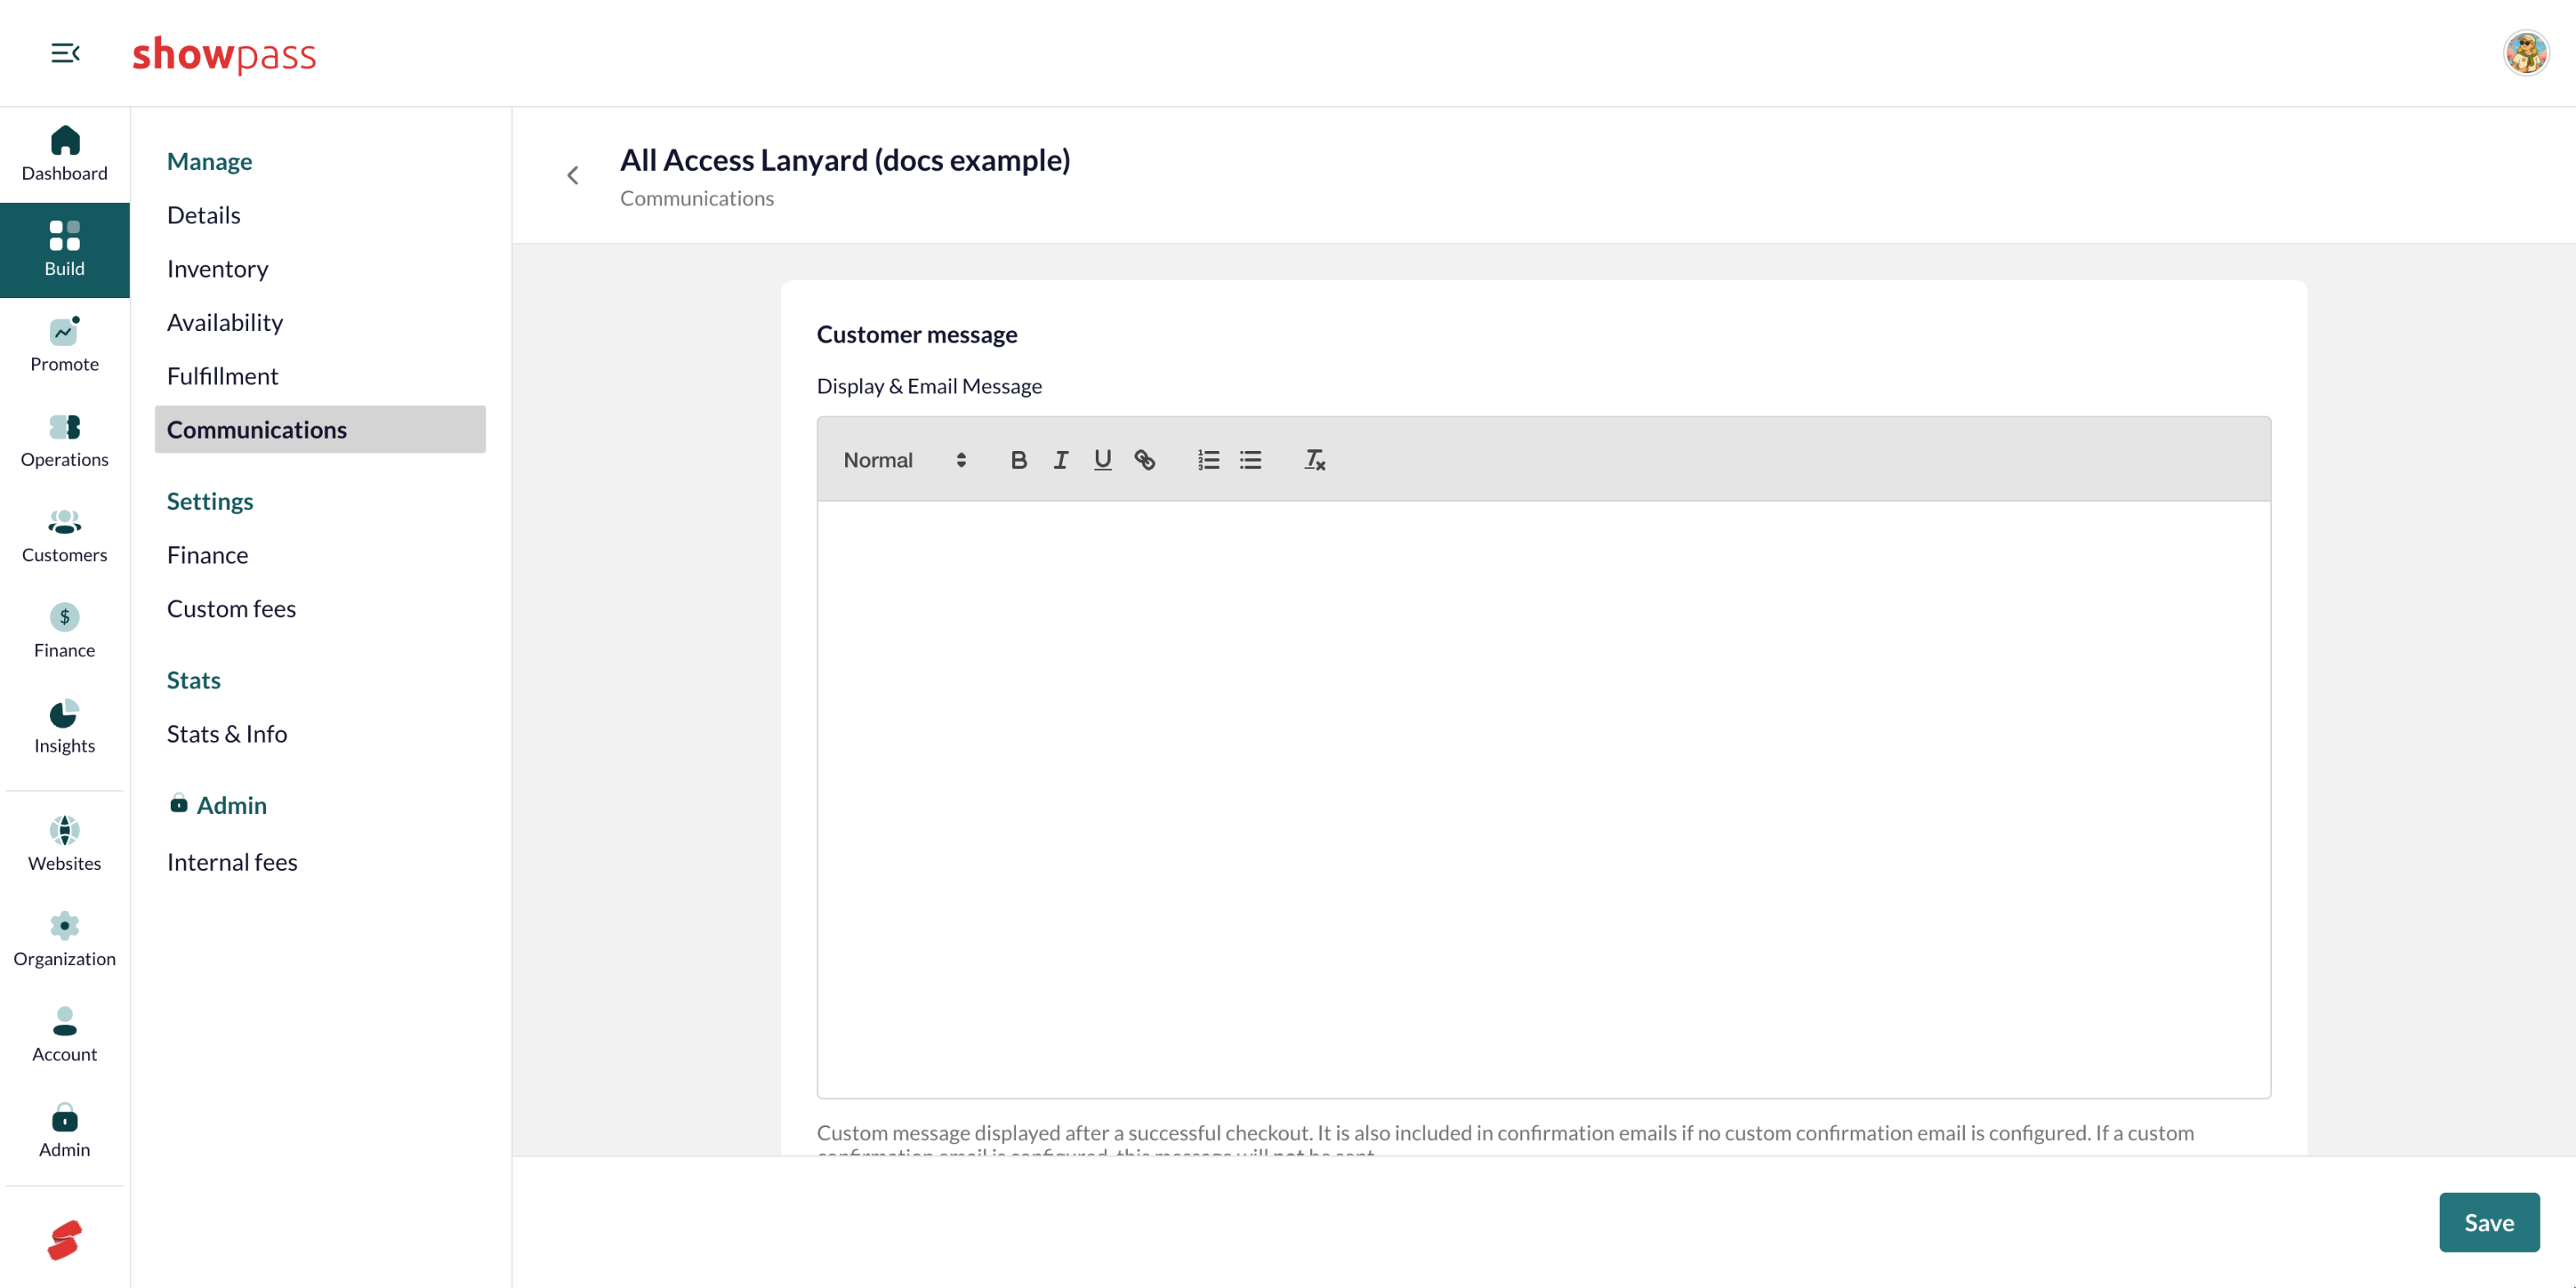Image resolution: width=2576 pixels, height=1288 pixels.
Task: Open the Details menu item
Action: [320, 215]
